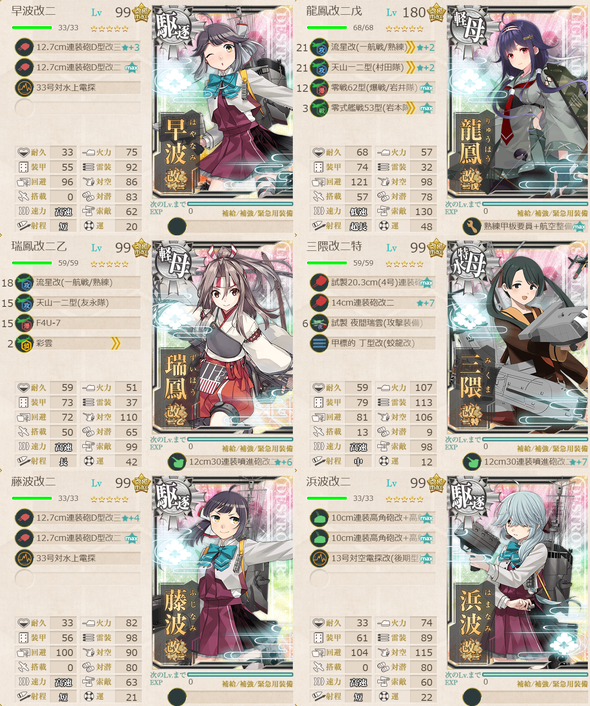This screenshot has width=590, height=706.
Task: Click Hayanami's red main gun icon, first slot
Action: click(x=24, y=47)
